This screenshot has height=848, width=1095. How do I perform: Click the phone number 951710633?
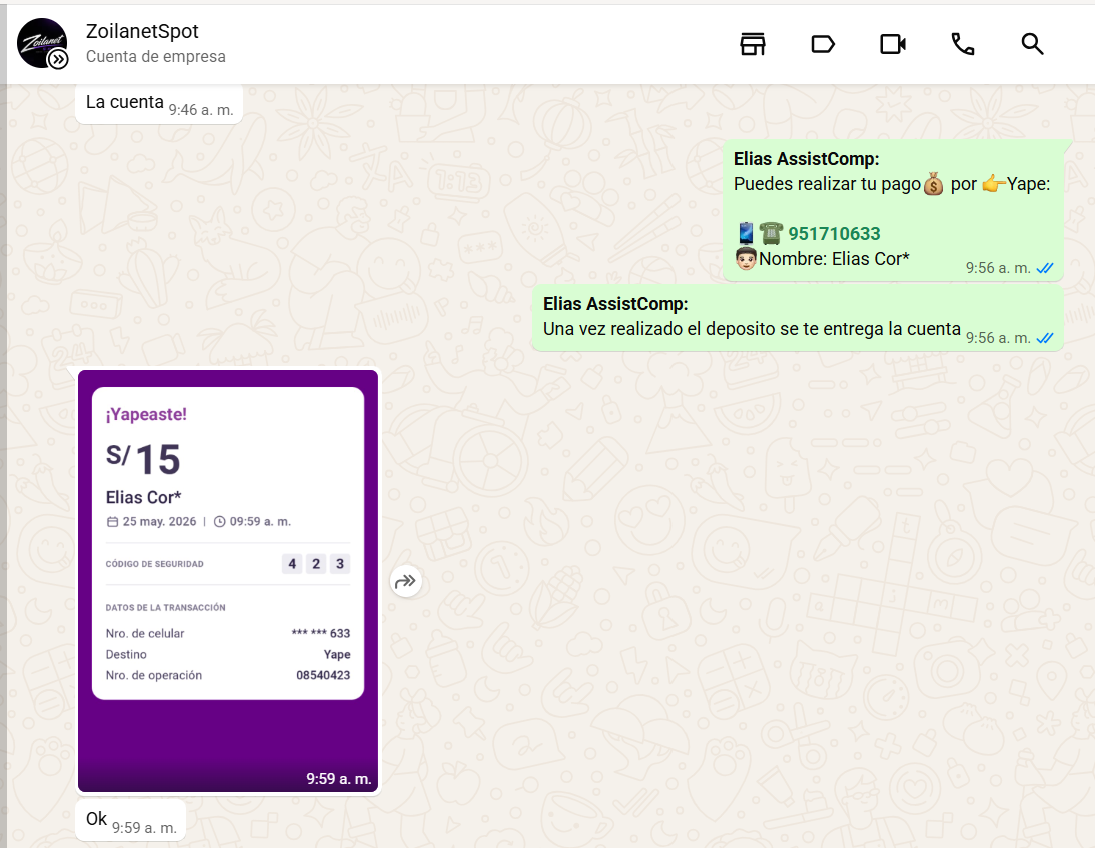[834, 233]
